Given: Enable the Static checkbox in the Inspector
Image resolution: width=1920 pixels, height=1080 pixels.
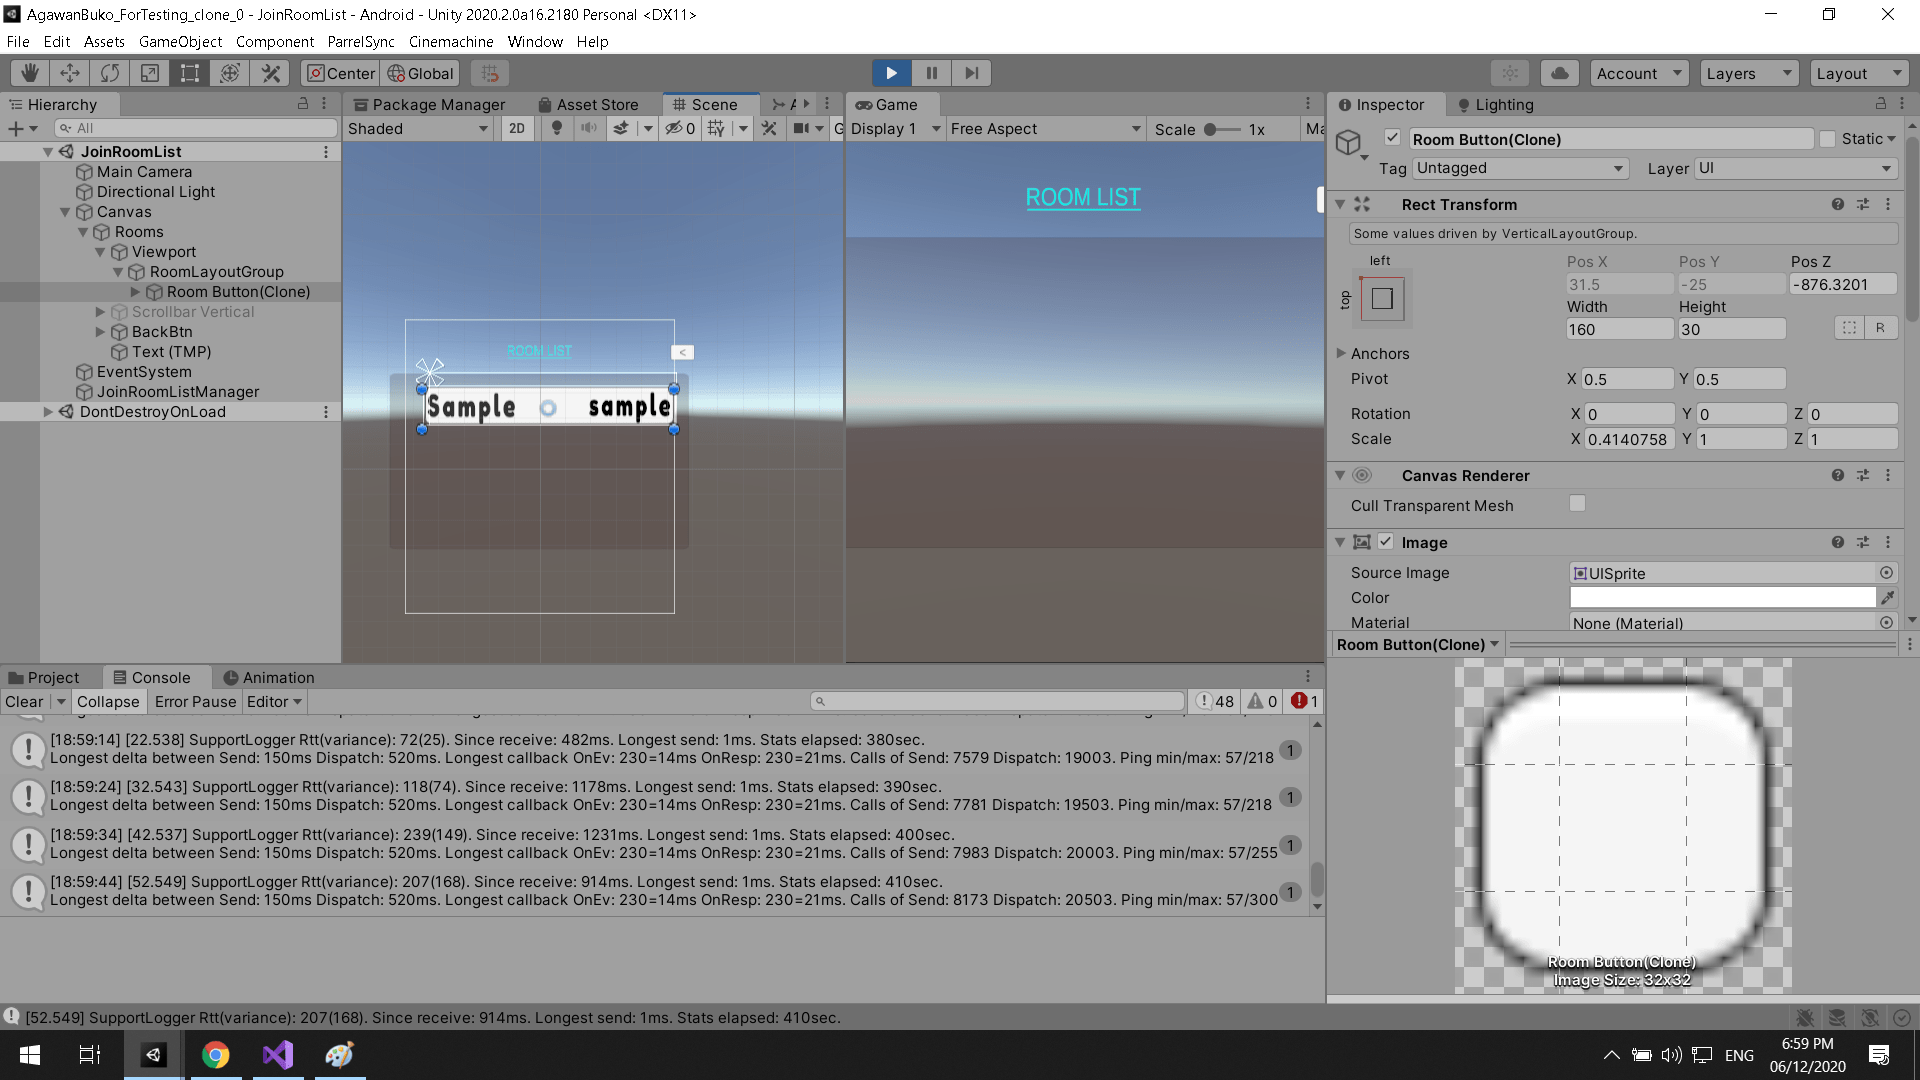Looking at the screenshot, I should point(1827,138).
